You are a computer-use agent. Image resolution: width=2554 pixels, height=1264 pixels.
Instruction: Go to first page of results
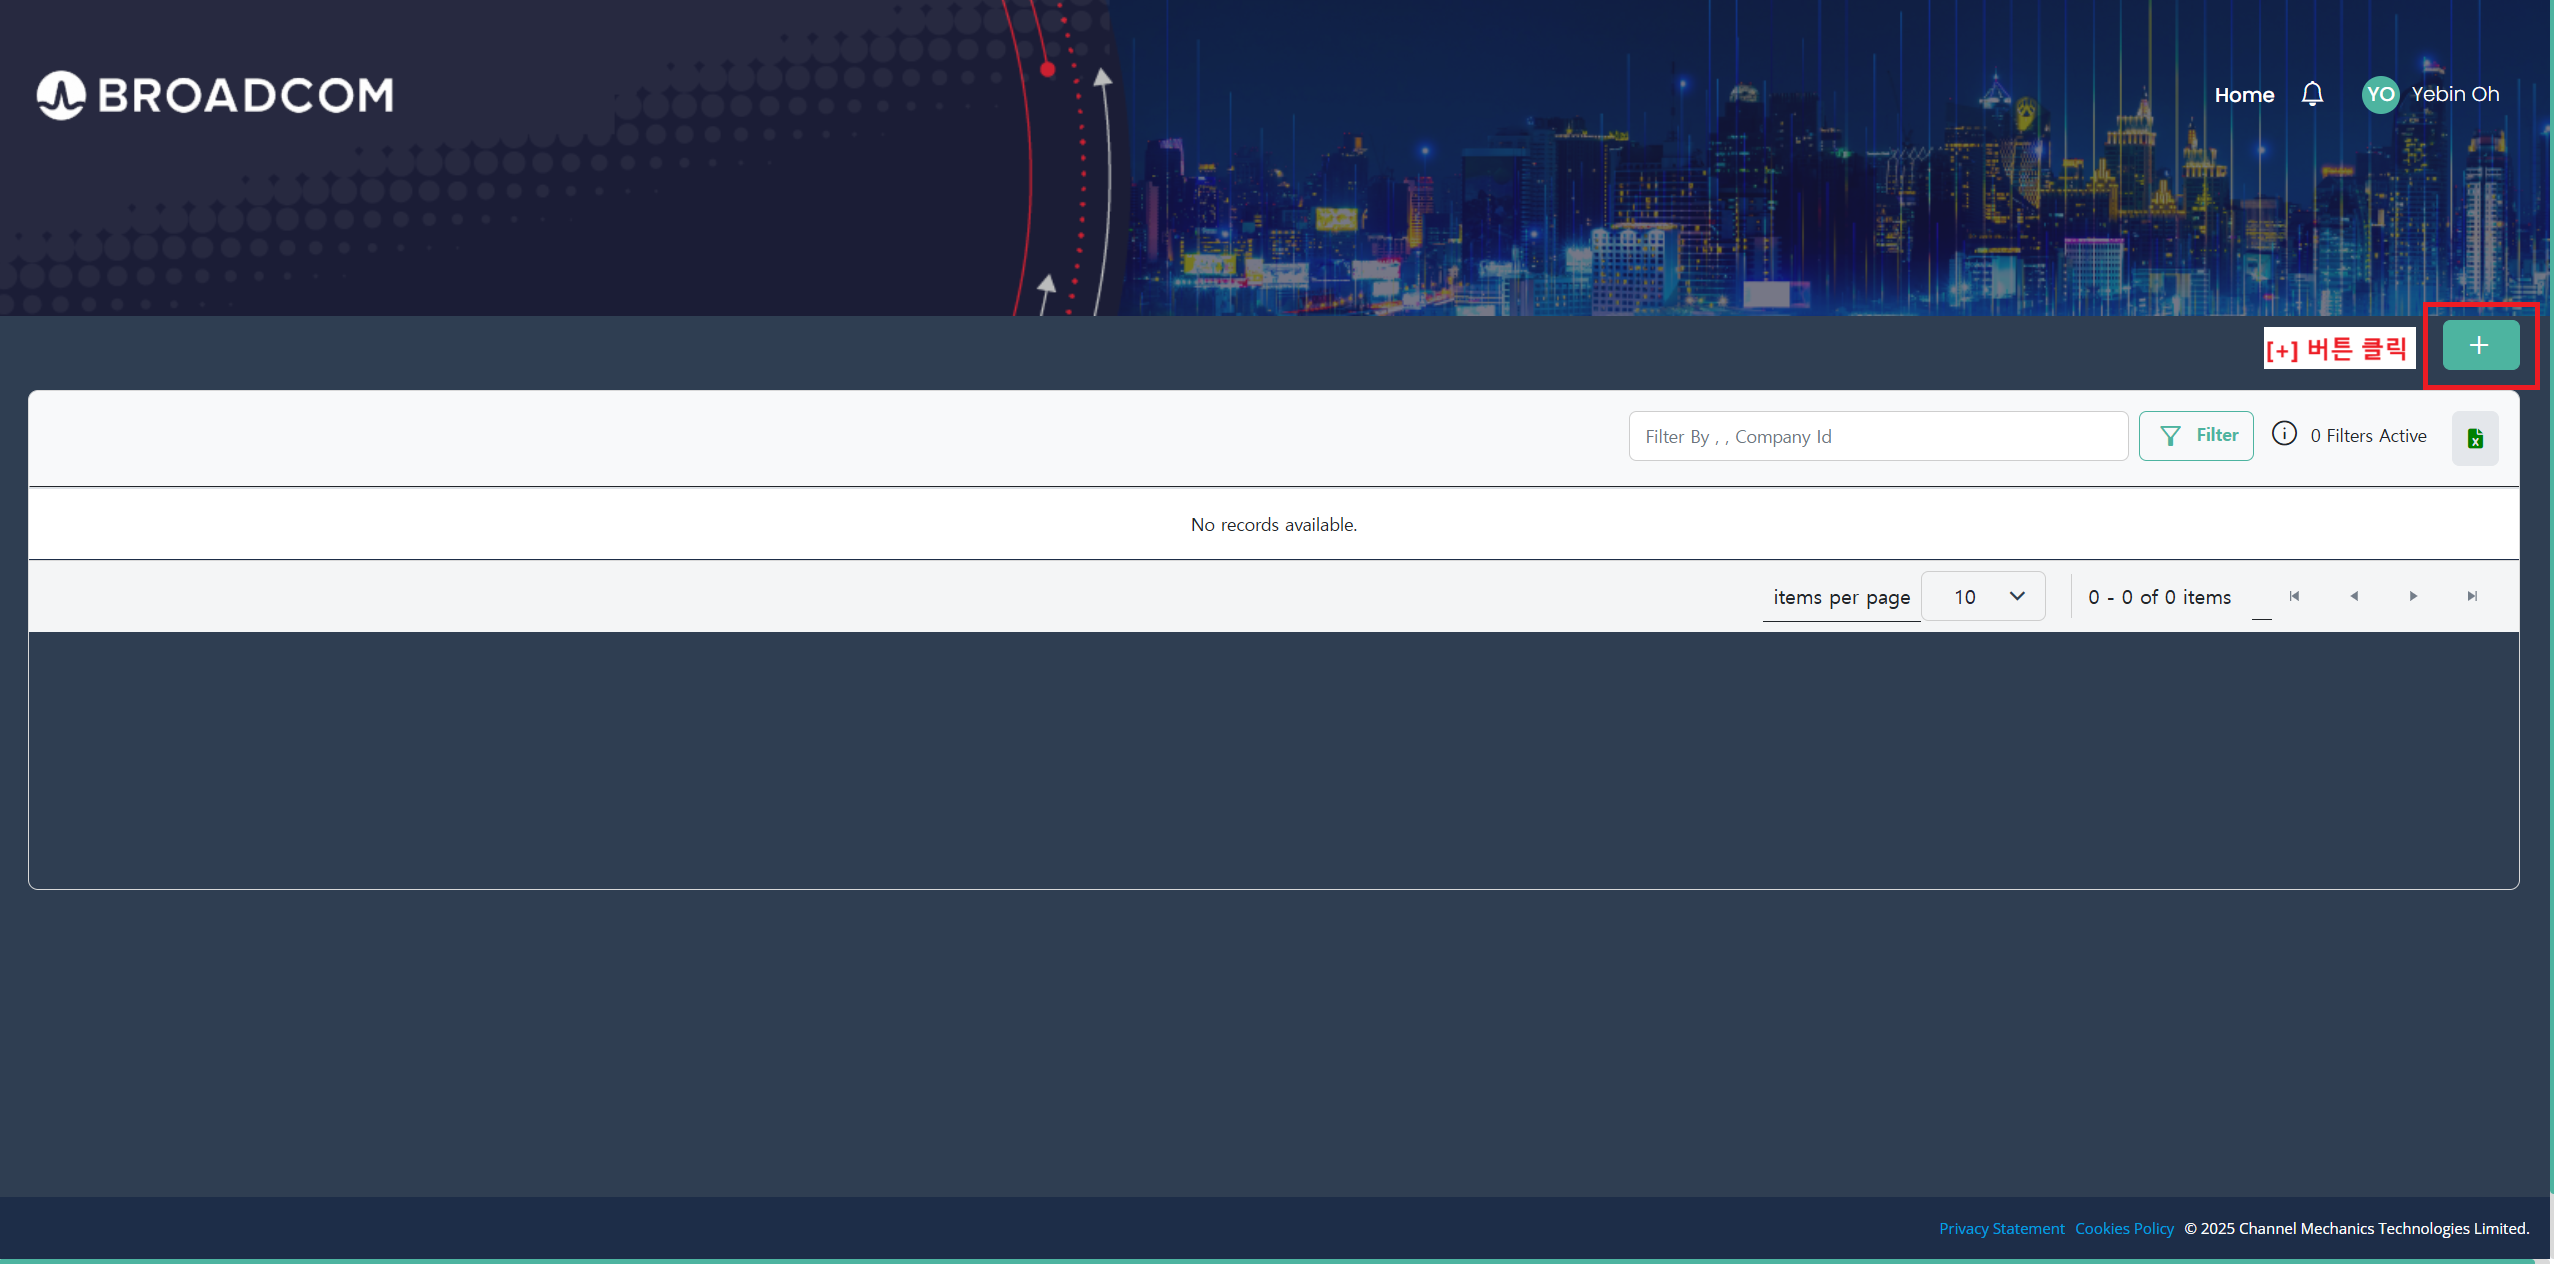click(x=2294, y=596)
